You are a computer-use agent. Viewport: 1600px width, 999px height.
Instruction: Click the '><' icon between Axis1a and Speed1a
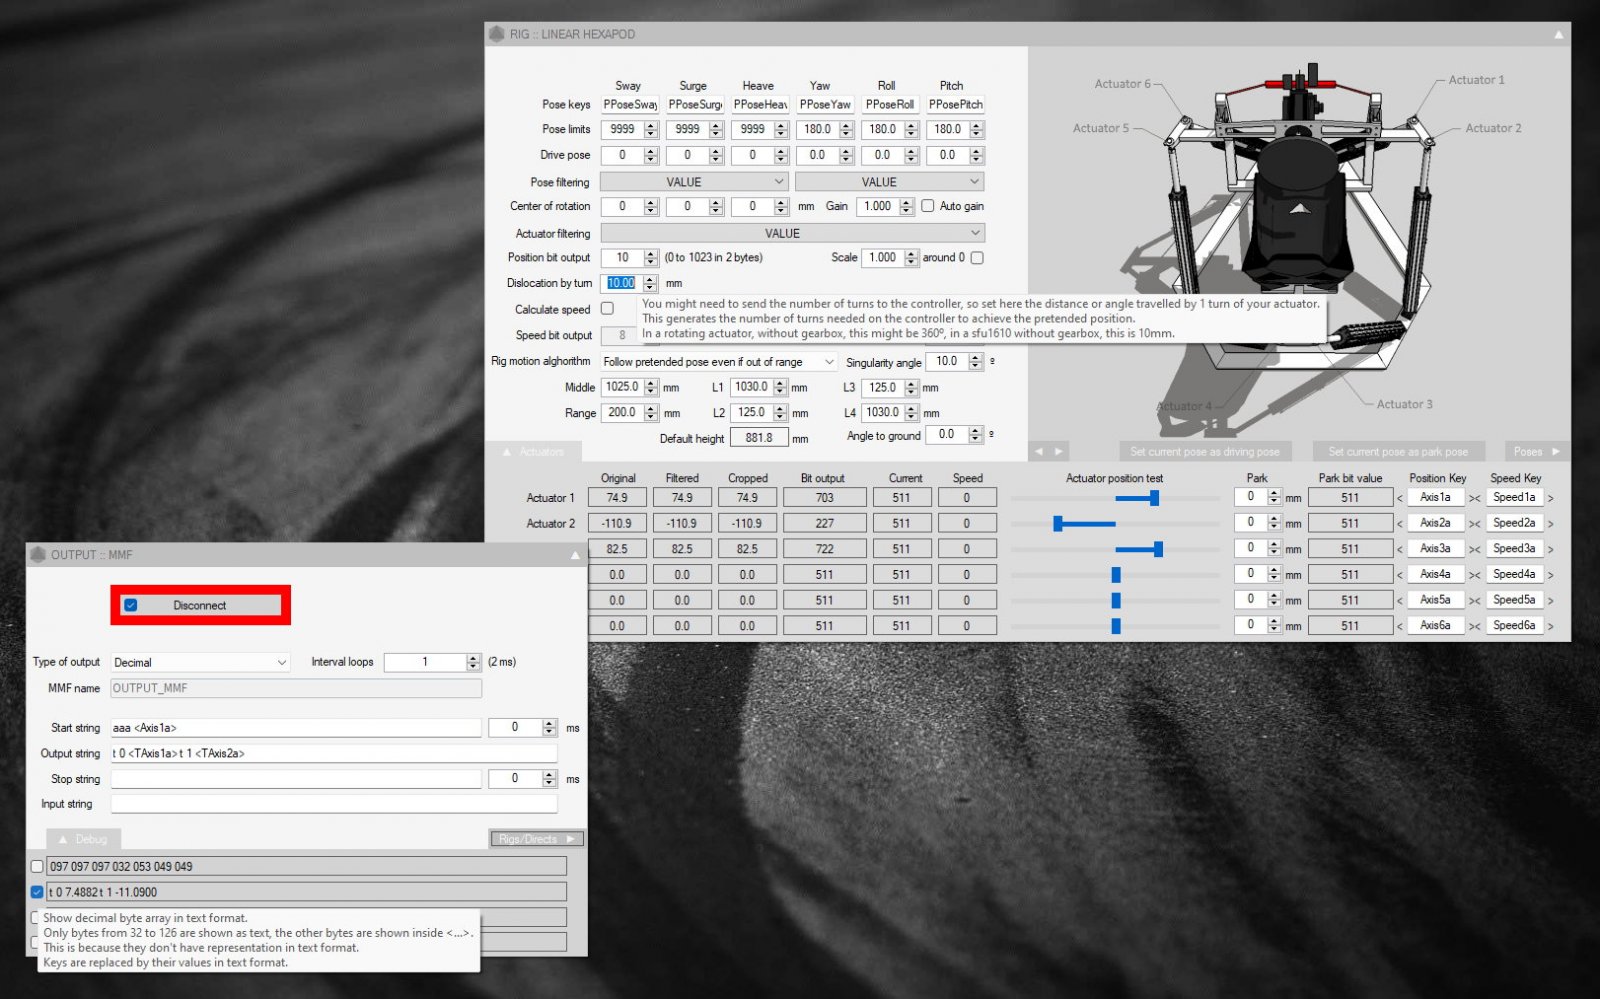pyautogui.click(x=1474, y=498)
